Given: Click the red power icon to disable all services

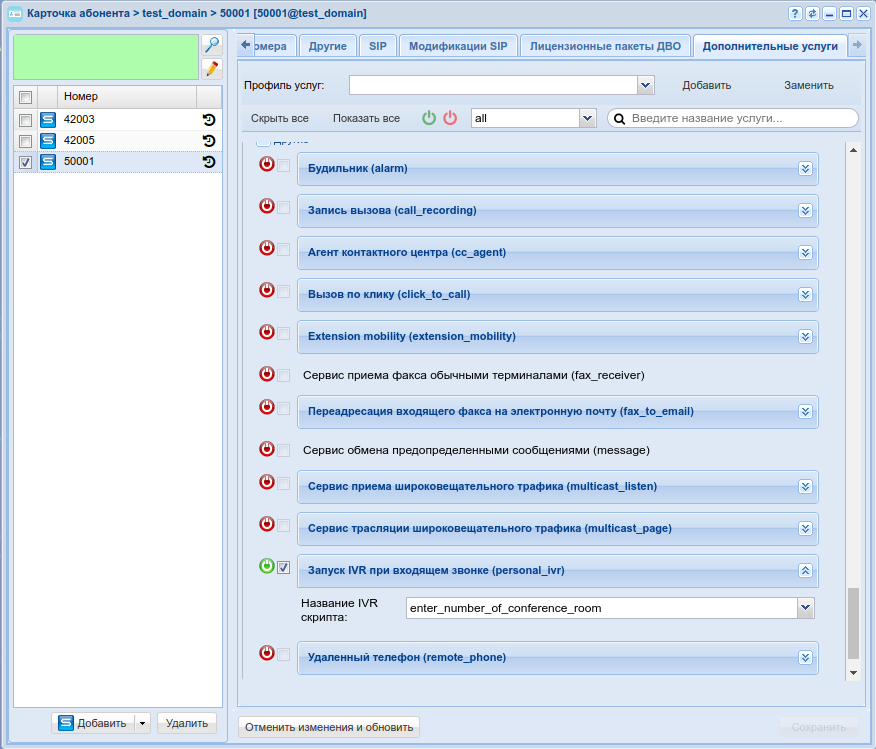Looking at the screenshot, I should click(450, 118).
